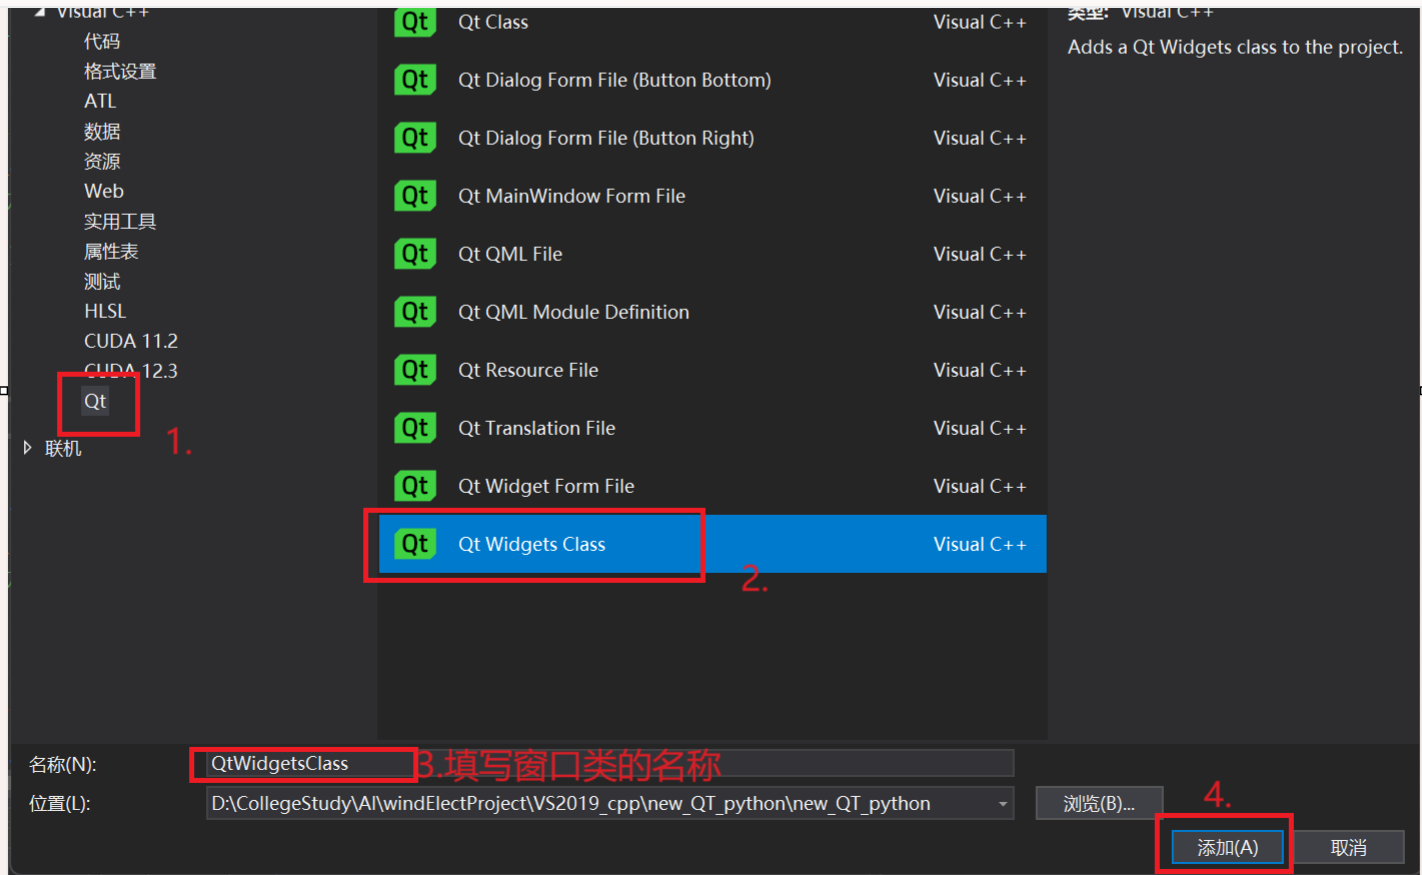Click Qt icon next to Qt MainWindow Form File
This screenshot has width=1422, height=875.
tap(415, 196)
